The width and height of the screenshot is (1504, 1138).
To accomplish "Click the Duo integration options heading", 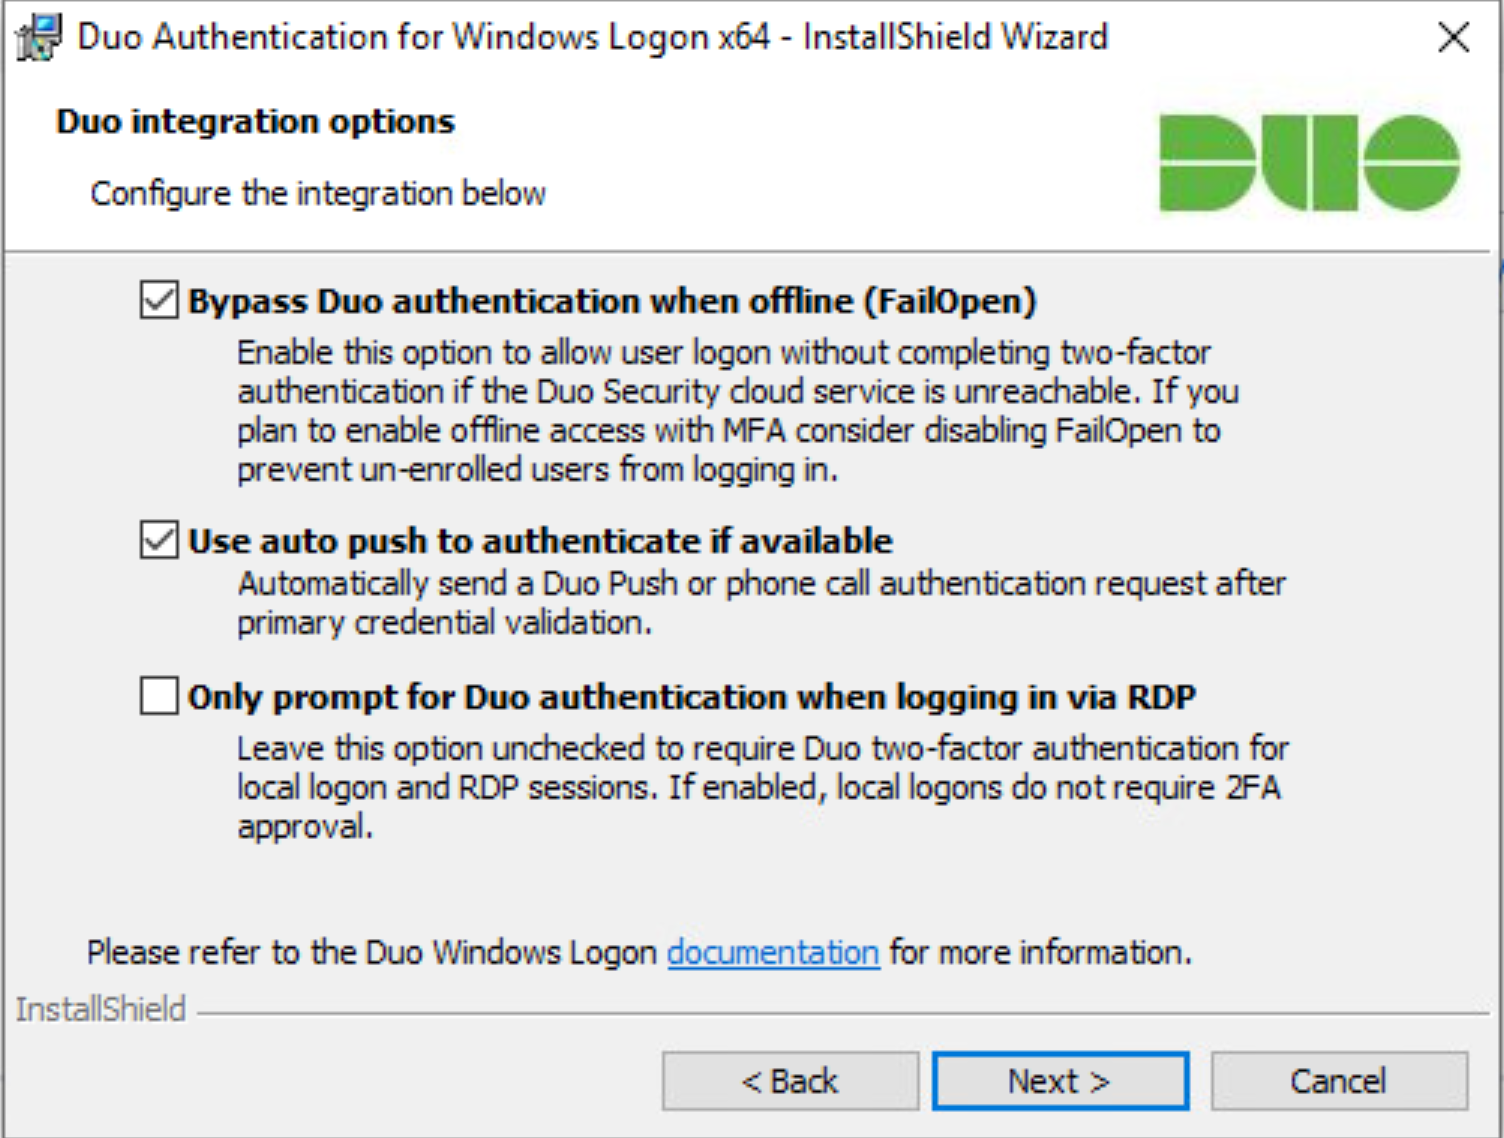I will 255,121.
